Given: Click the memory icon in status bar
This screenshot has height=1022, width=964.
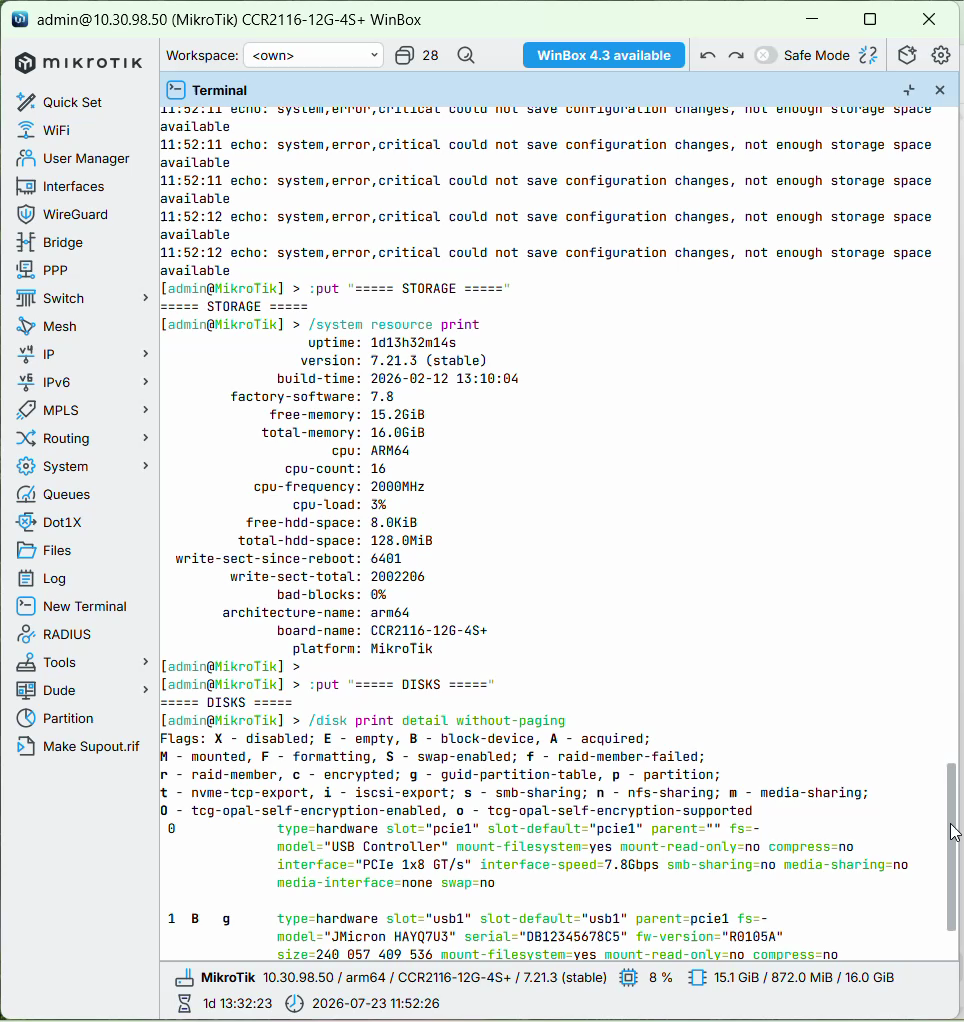Looking at the screenshot, I should click(x=697, y=978).
